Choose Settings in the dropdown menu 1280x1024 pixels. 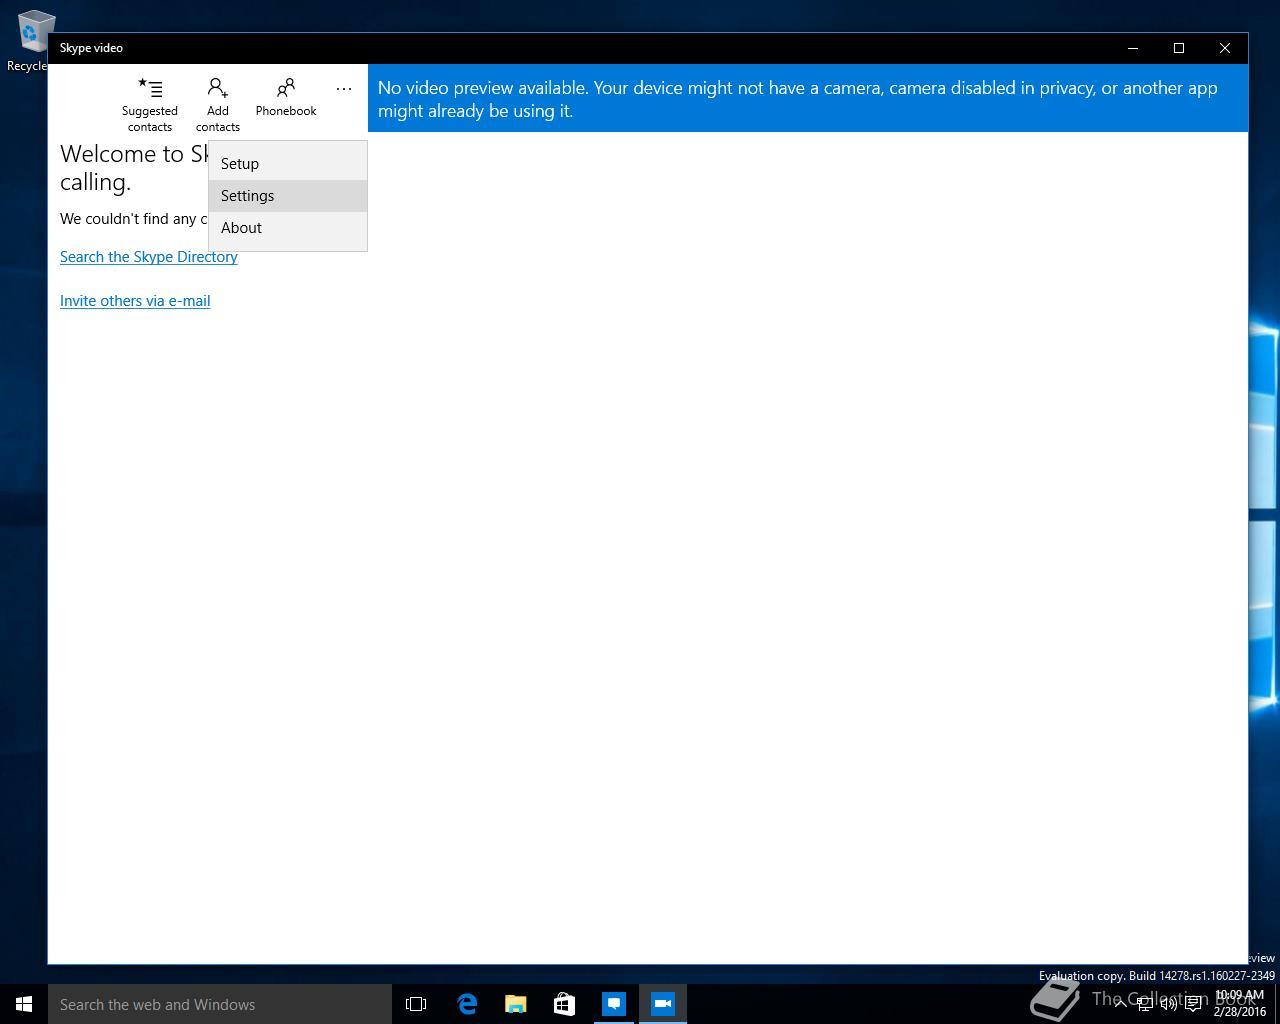point(288,196)
